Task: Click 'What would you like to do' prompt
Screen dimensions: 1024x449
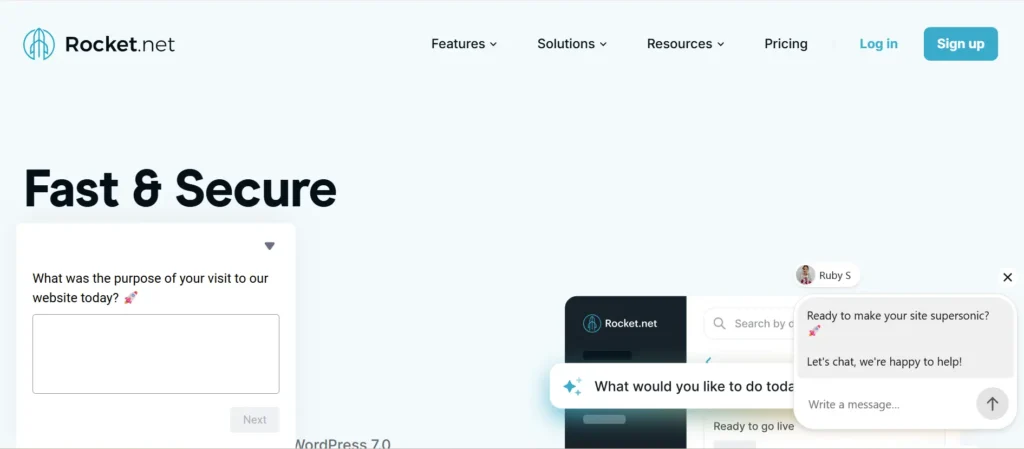Action: pos(694,386)
